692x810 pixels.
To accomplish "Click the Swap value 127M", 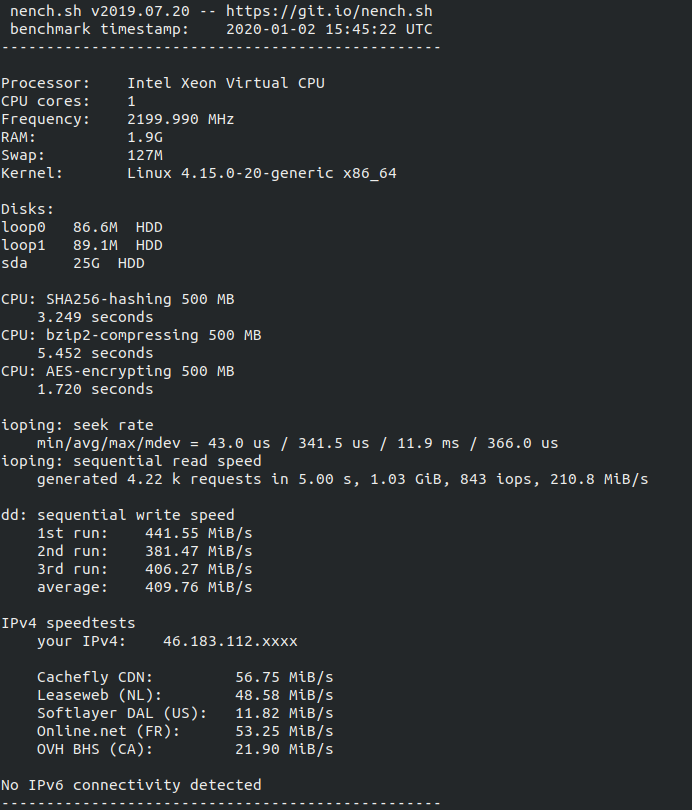I will pos(144,155).
